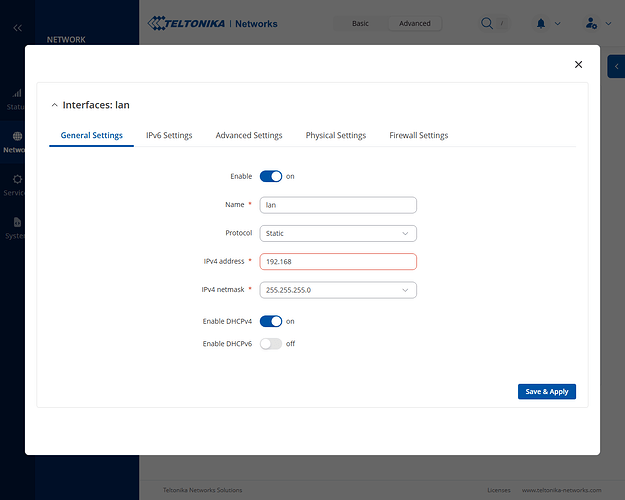
Task: Open the Physical Settings tab
Action: [x=336, y=136]
